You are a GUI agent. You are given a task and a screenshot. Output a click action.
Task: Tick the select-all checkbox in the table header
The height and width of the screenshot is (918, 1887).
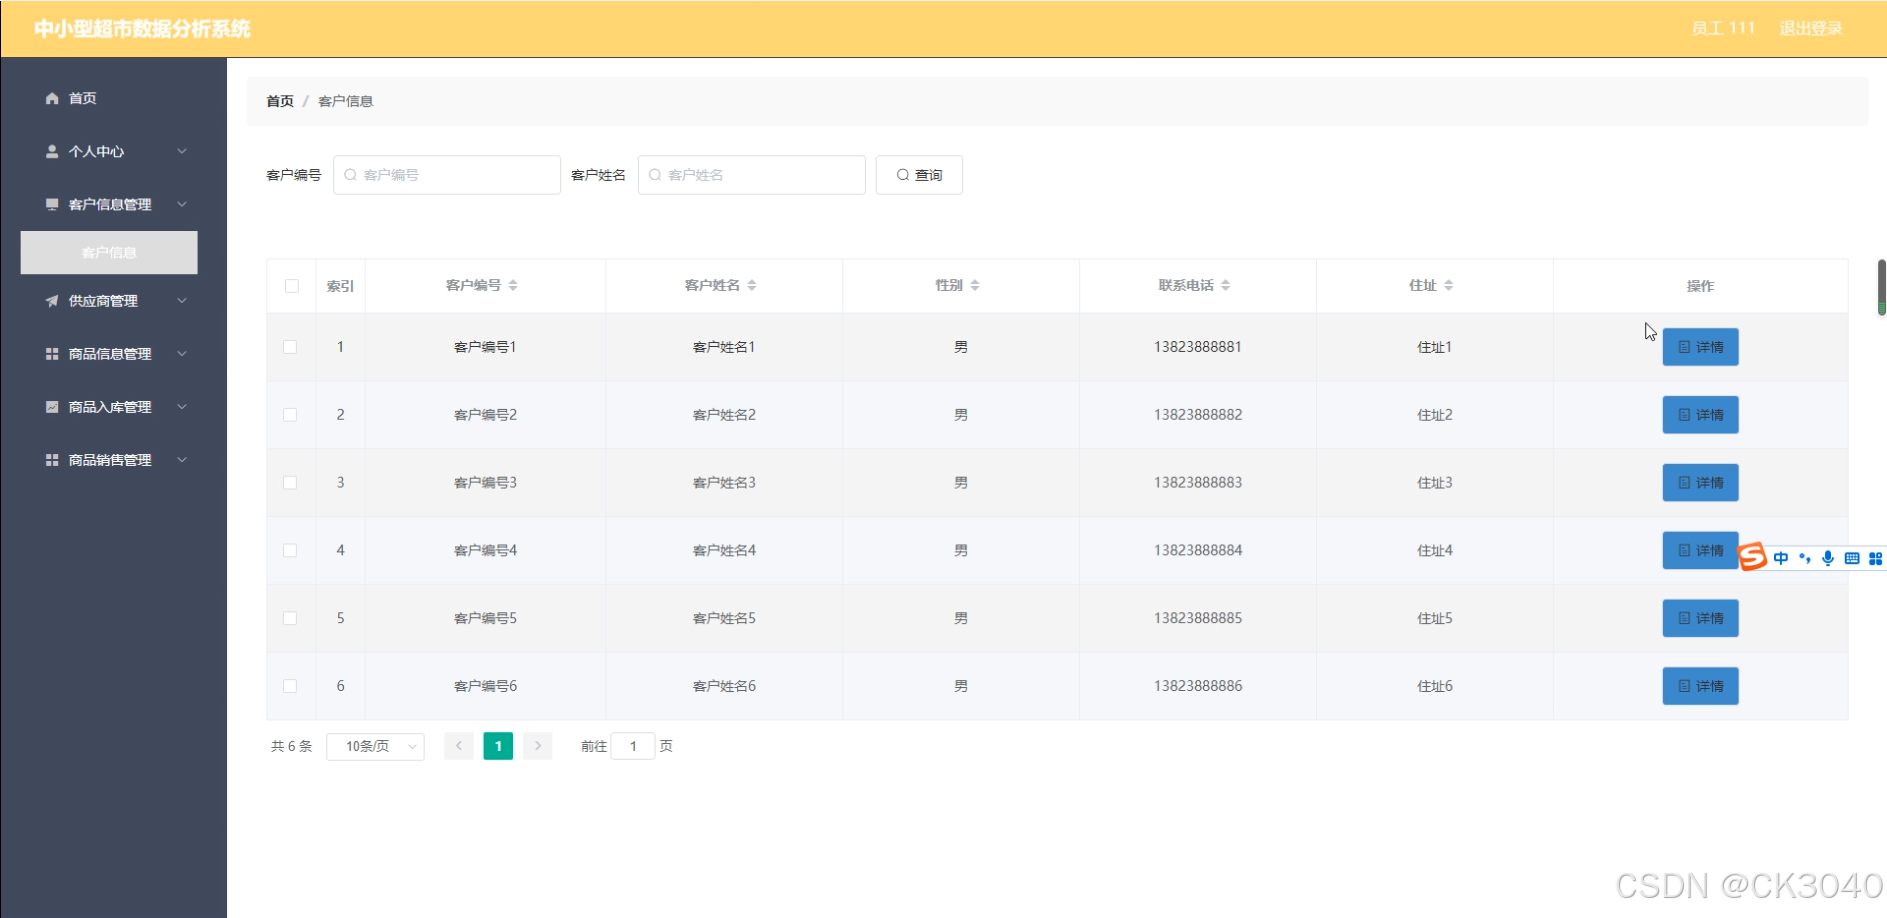pyautogui.click(x=292, y=286)
